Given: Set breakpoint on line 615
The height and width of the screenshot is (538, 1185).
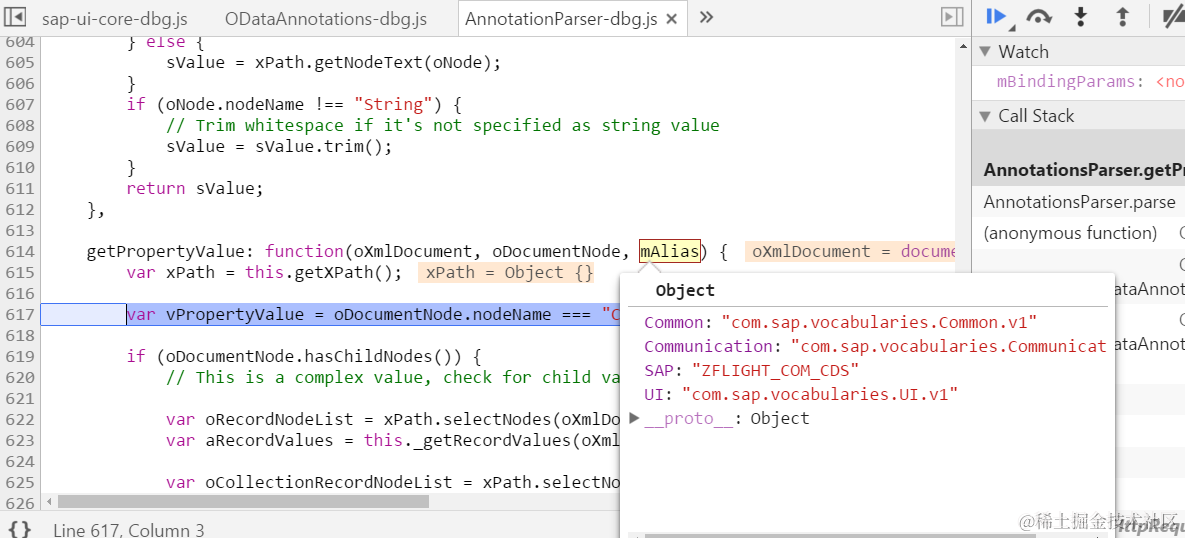Looking at the screenshot, I should 18,272.
